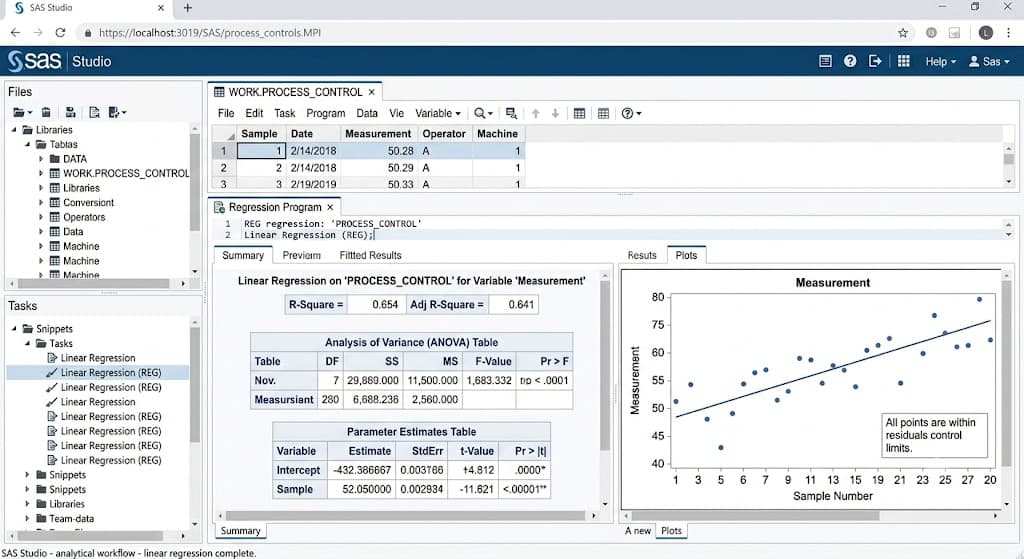
Task: Collapse the top Libraries node in Files tree
Action: click(x=14, y=129)
